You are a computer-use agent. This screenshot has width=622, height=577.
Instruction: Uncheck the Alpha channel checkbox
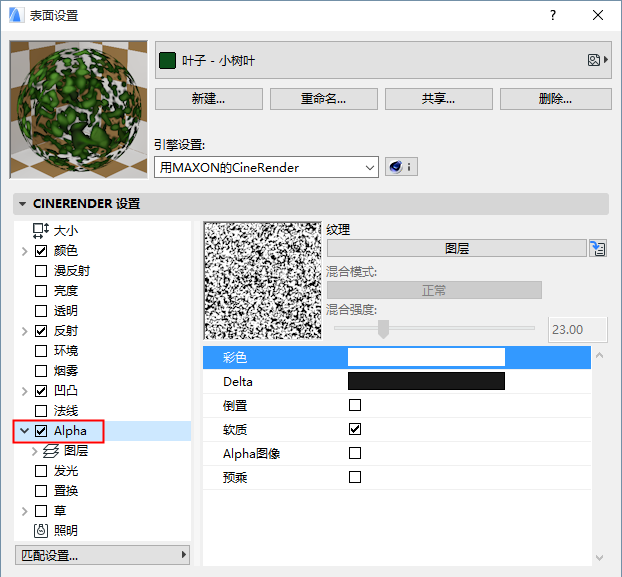pyautogui.click(x=41, y=431)
